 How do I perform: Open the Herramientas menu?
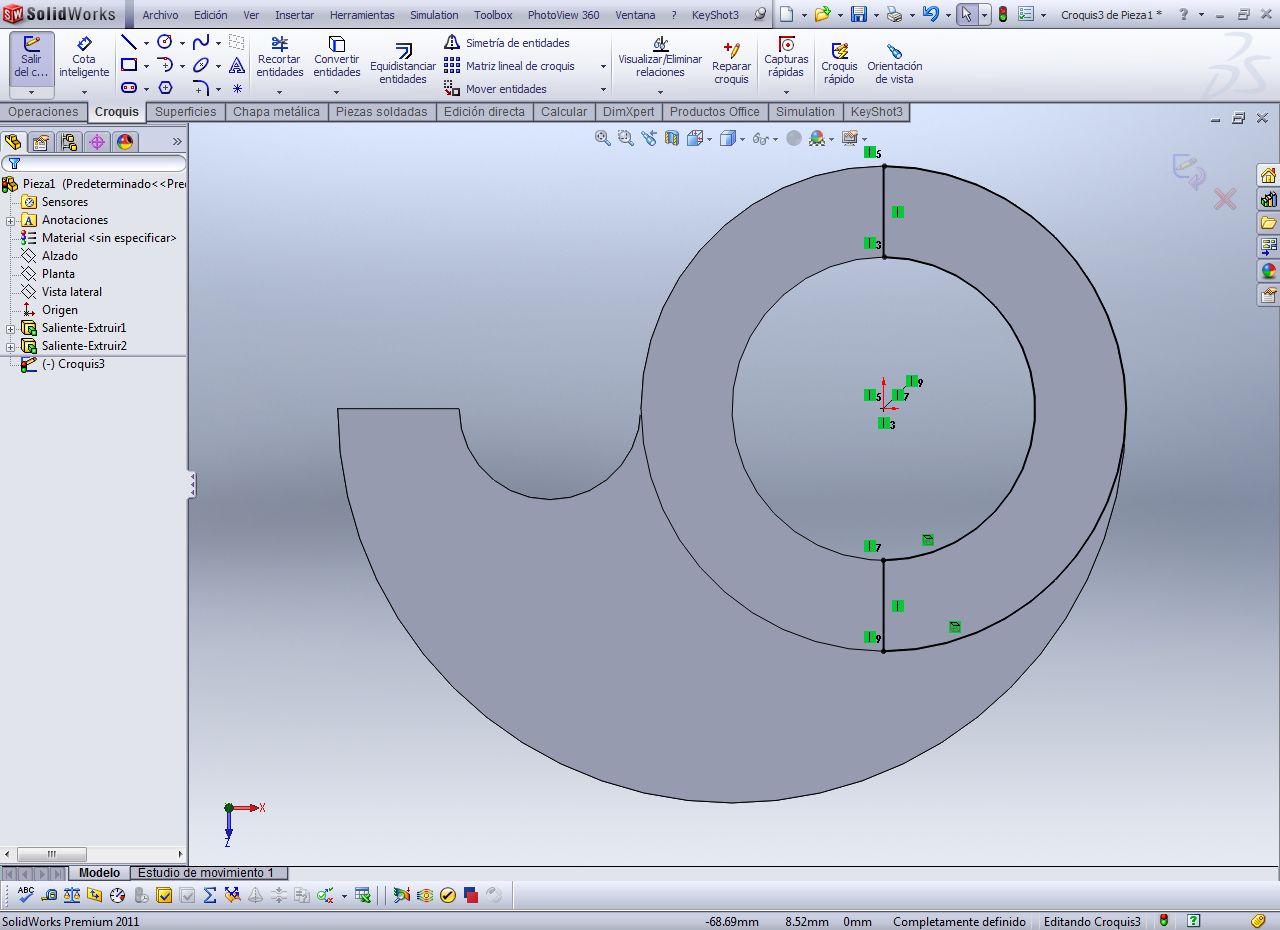point(362,15)
